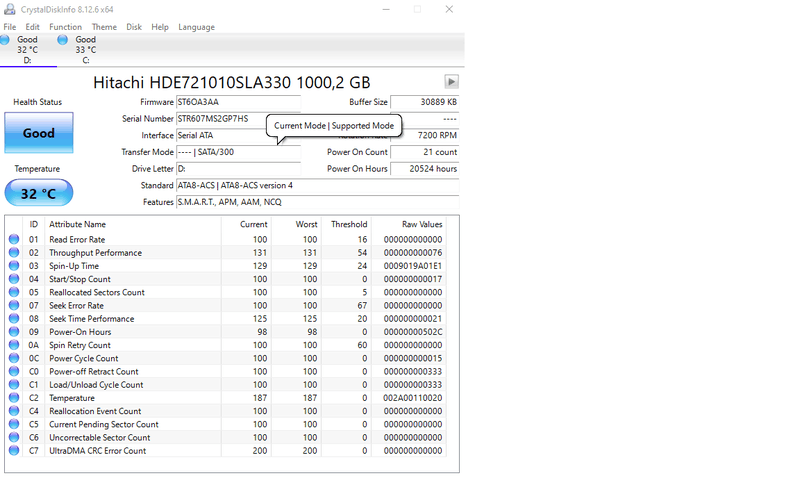Click status orb for Read Error Rate

tap(14, 240)
